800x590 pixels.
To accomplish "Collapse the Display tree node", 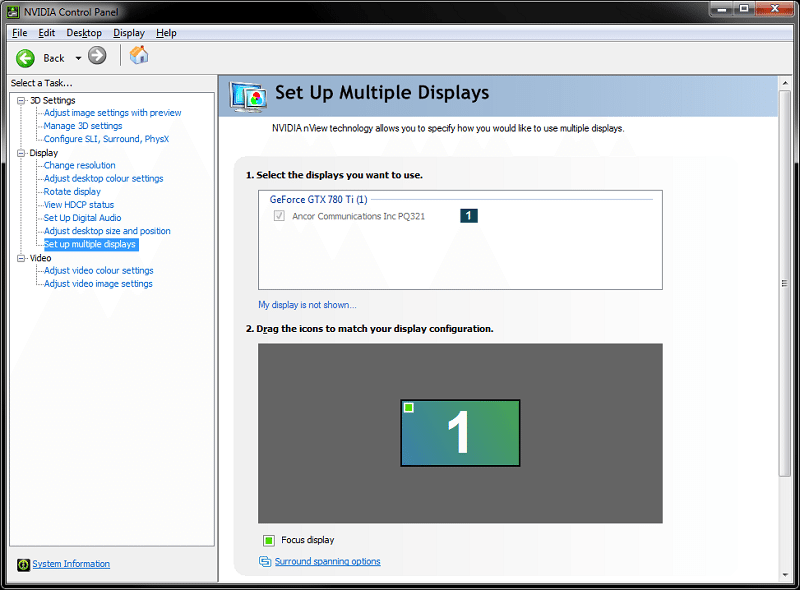I will click(x=21, y=153).
